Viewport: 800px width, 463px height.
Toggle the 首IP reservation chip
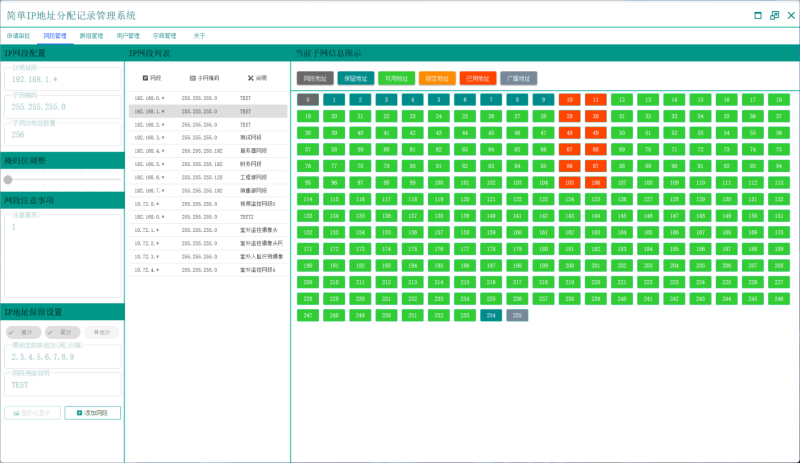[22, 332]
